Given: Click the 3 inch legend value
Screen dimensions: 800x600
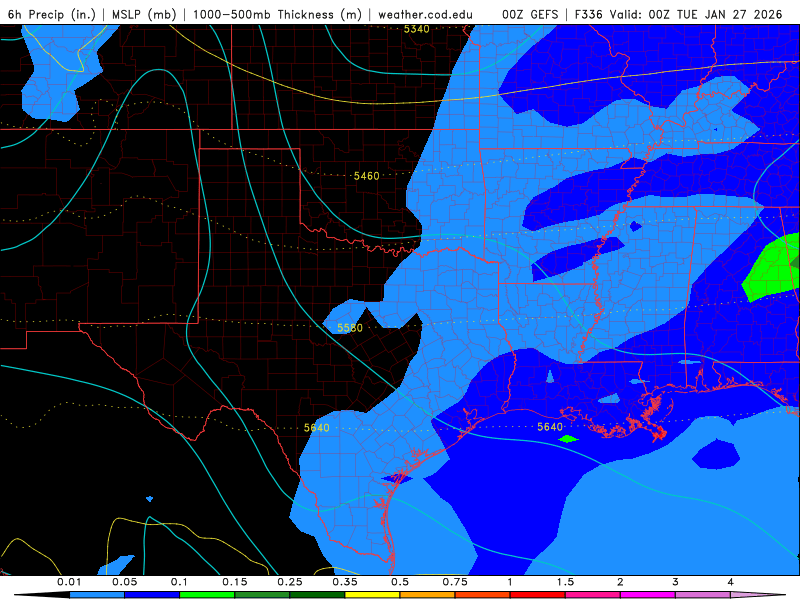Looking at the screenshot, I should 676,582.
